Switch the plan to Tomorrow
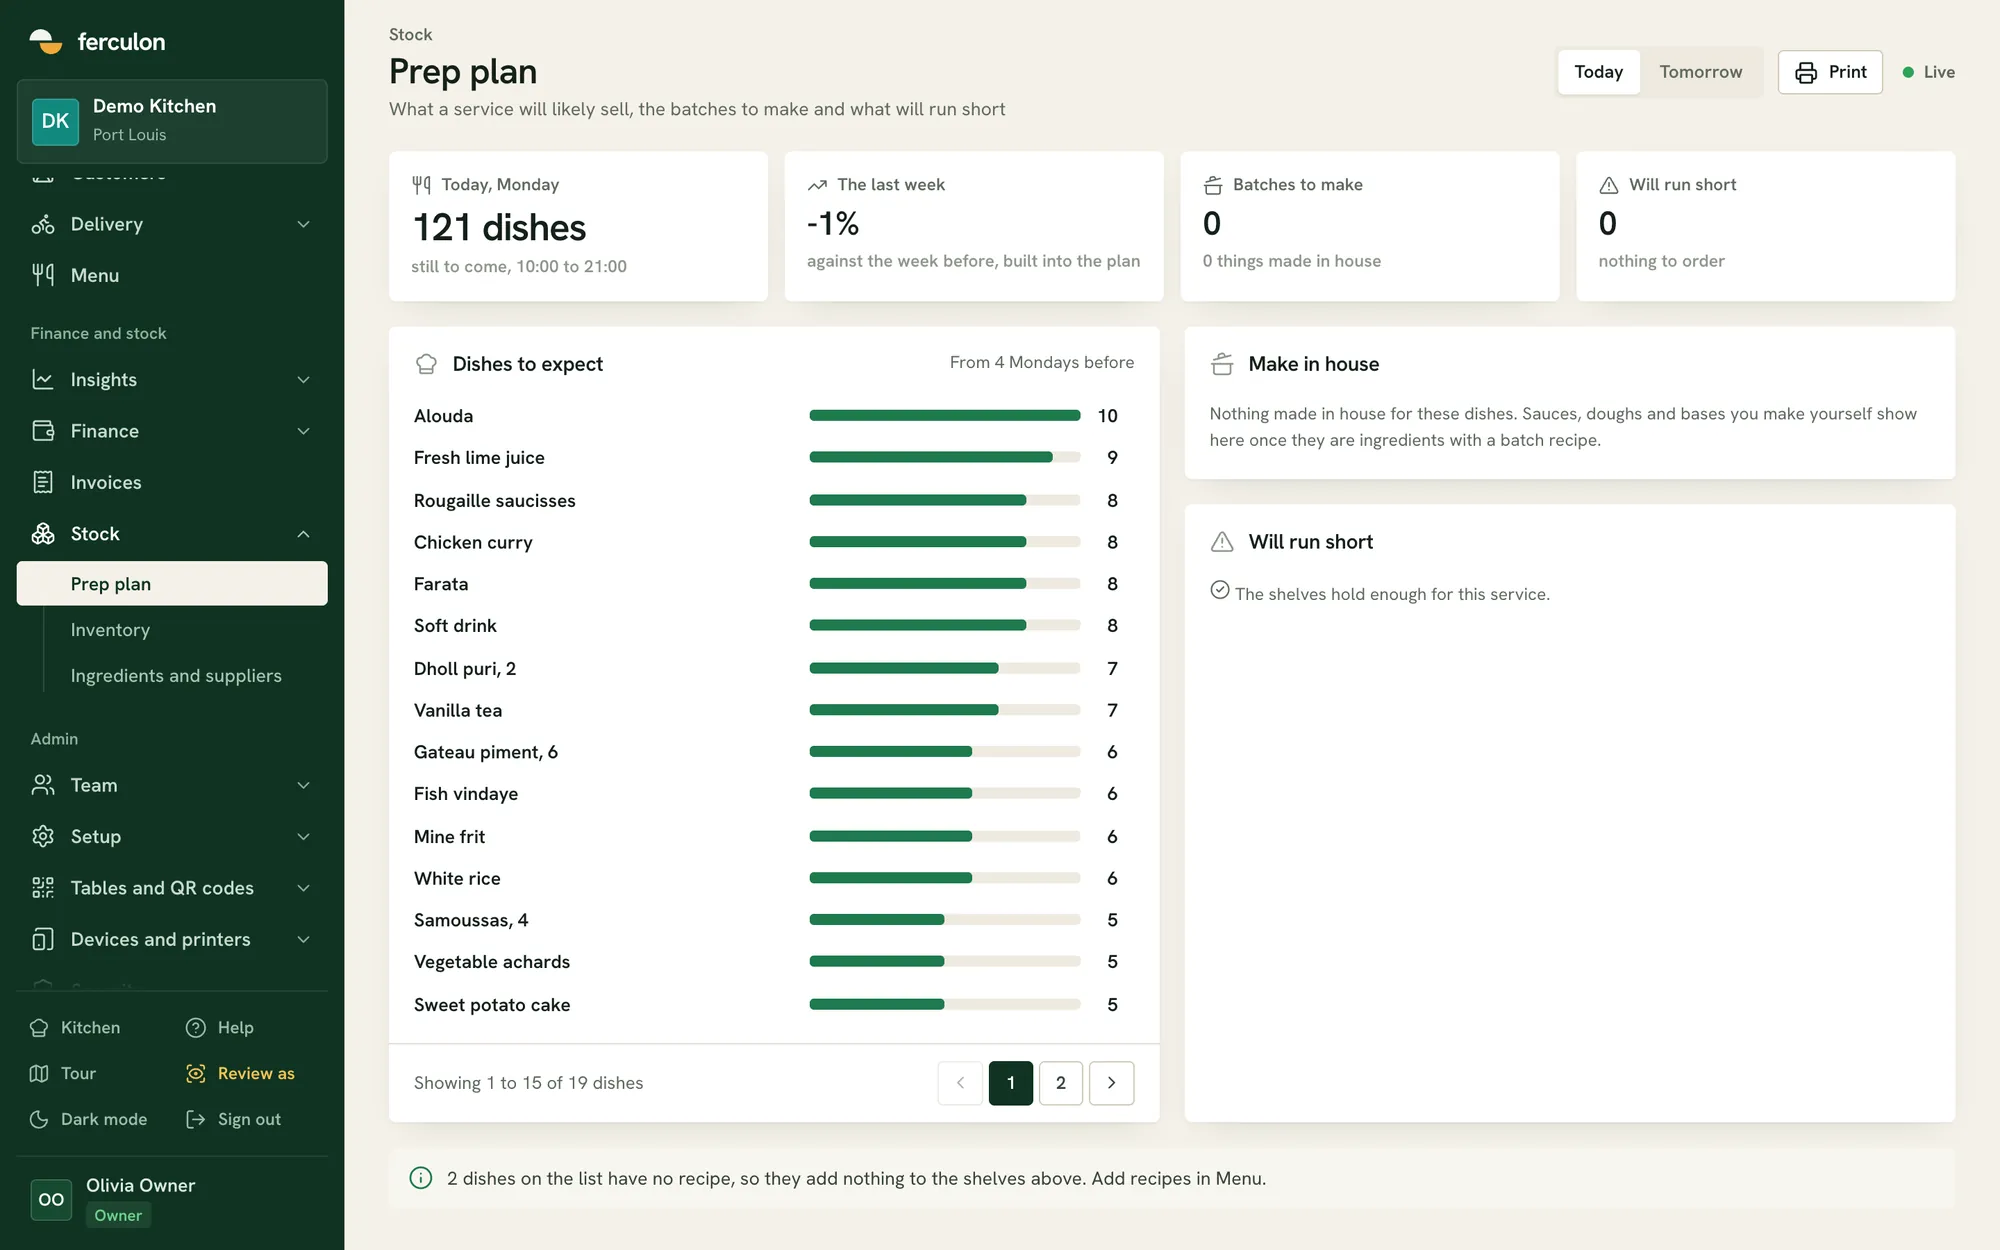The image size is (2000, 1250). pos(1700,72)
